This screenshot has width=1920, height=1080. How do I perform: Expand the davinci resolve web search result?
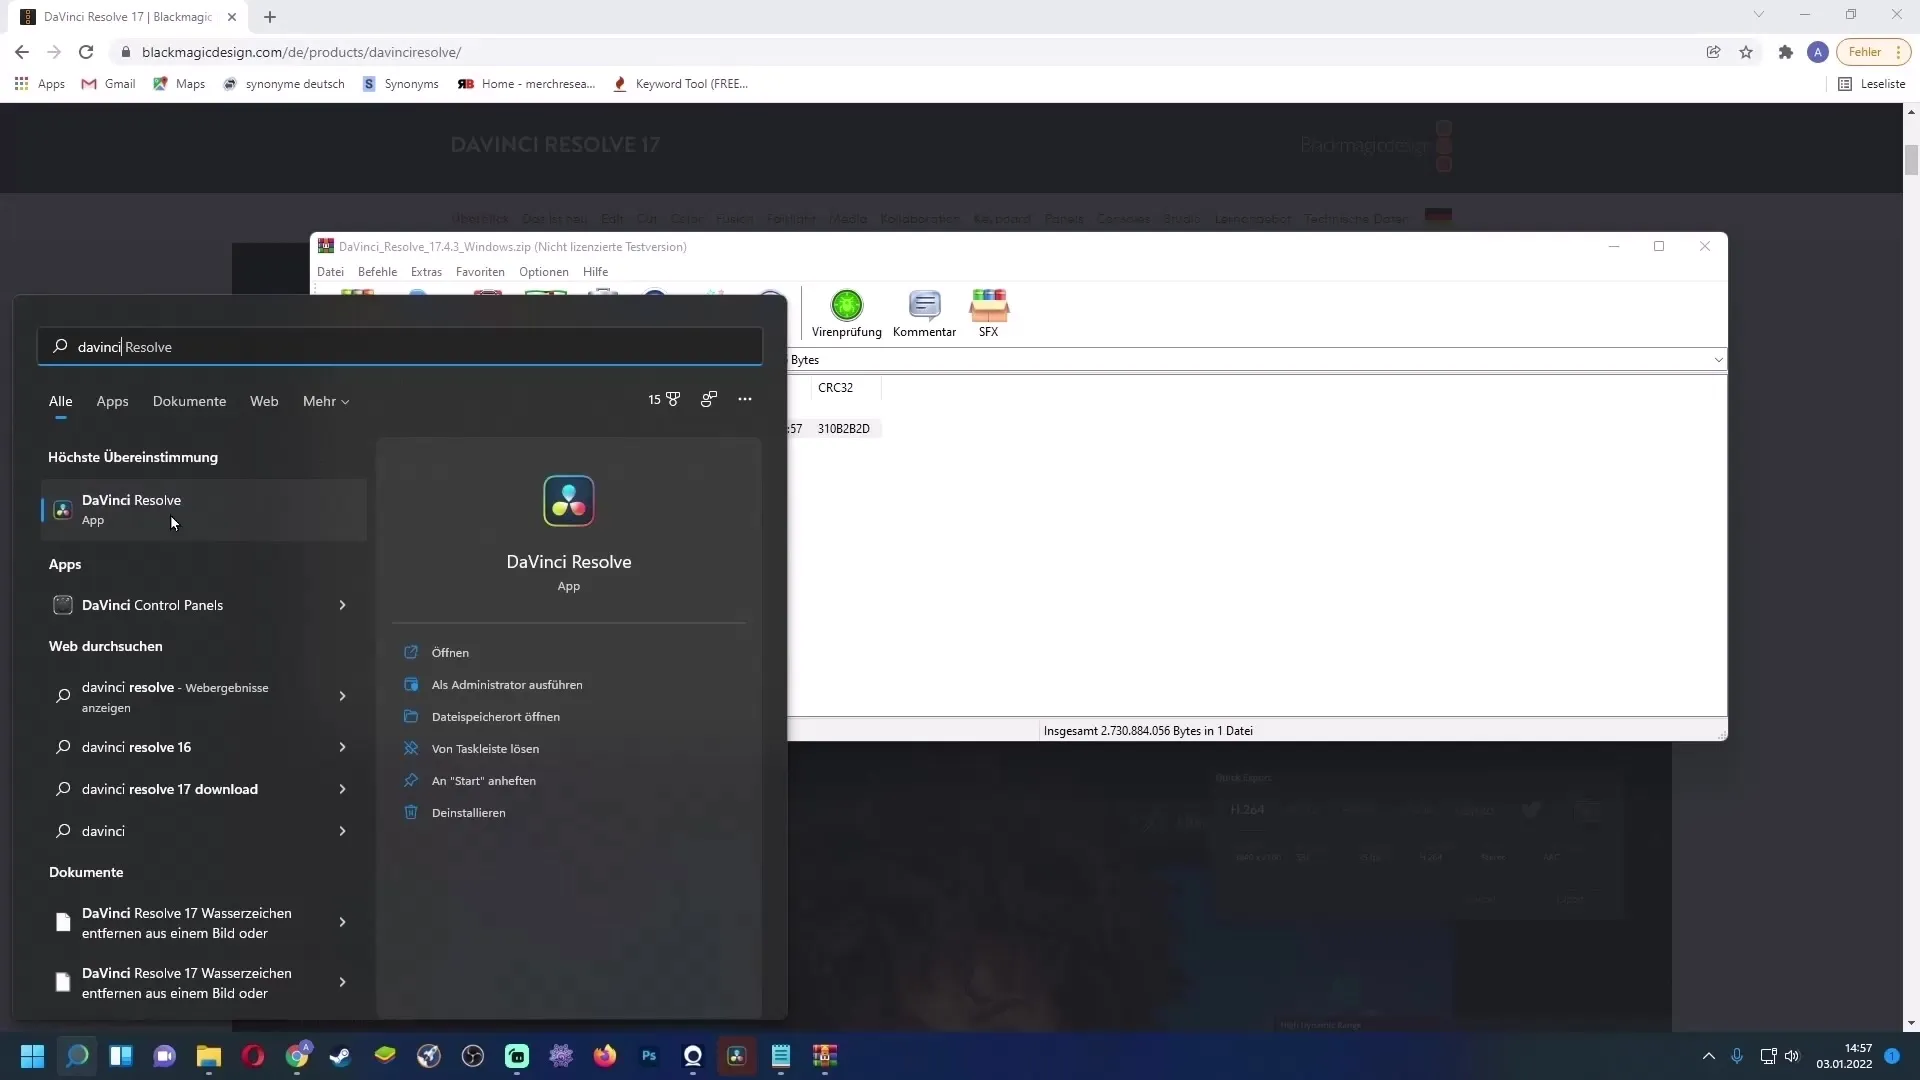pos(342,696)
